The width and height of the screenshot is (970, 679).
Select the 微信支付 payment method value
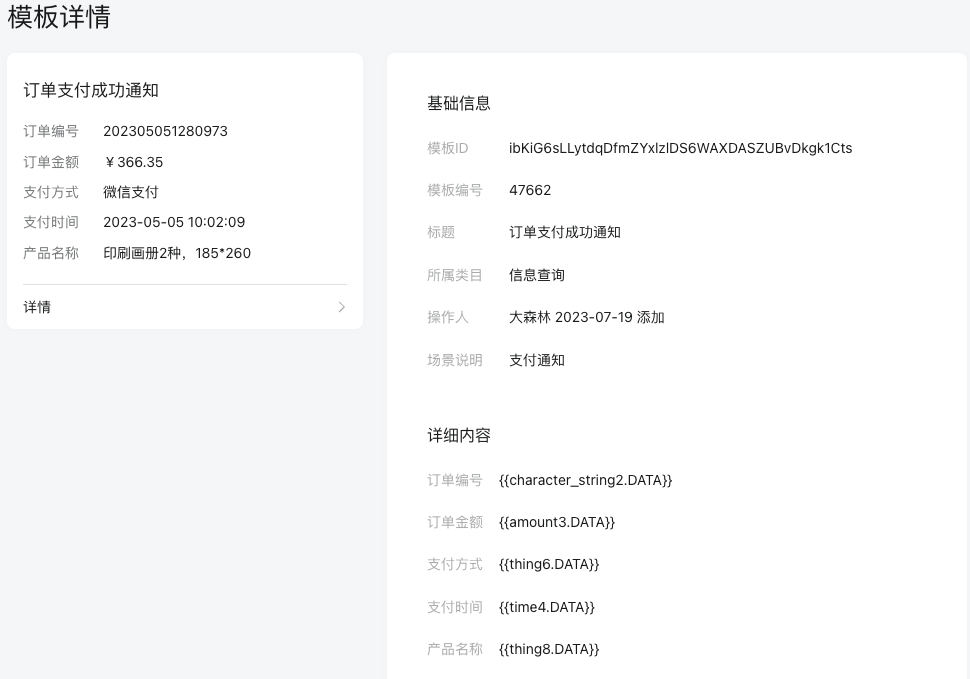point(130,192)
